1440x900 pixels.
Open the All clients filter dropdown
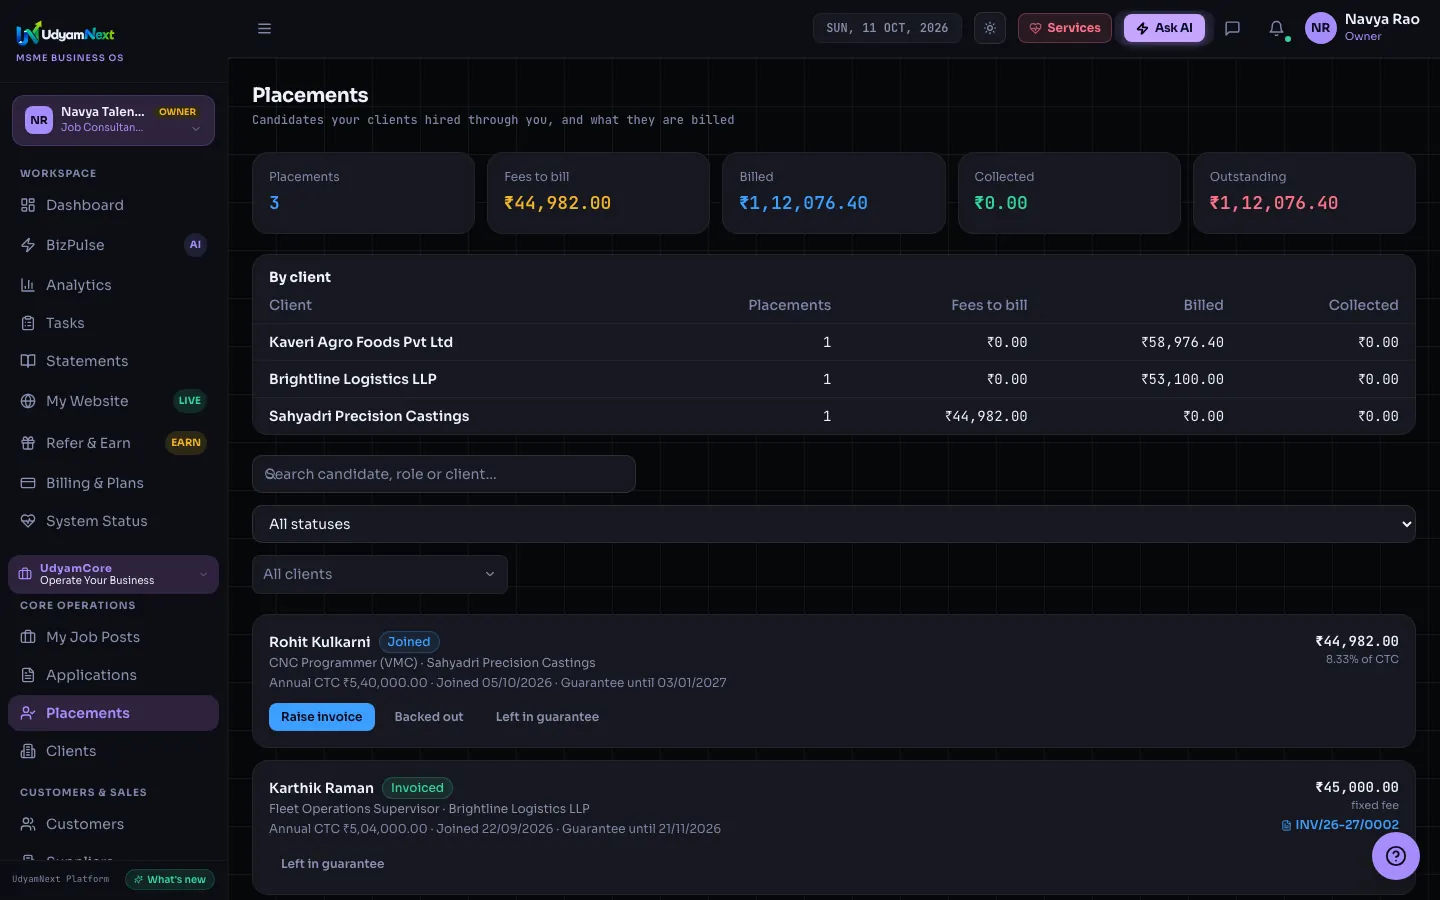(380, 574)
